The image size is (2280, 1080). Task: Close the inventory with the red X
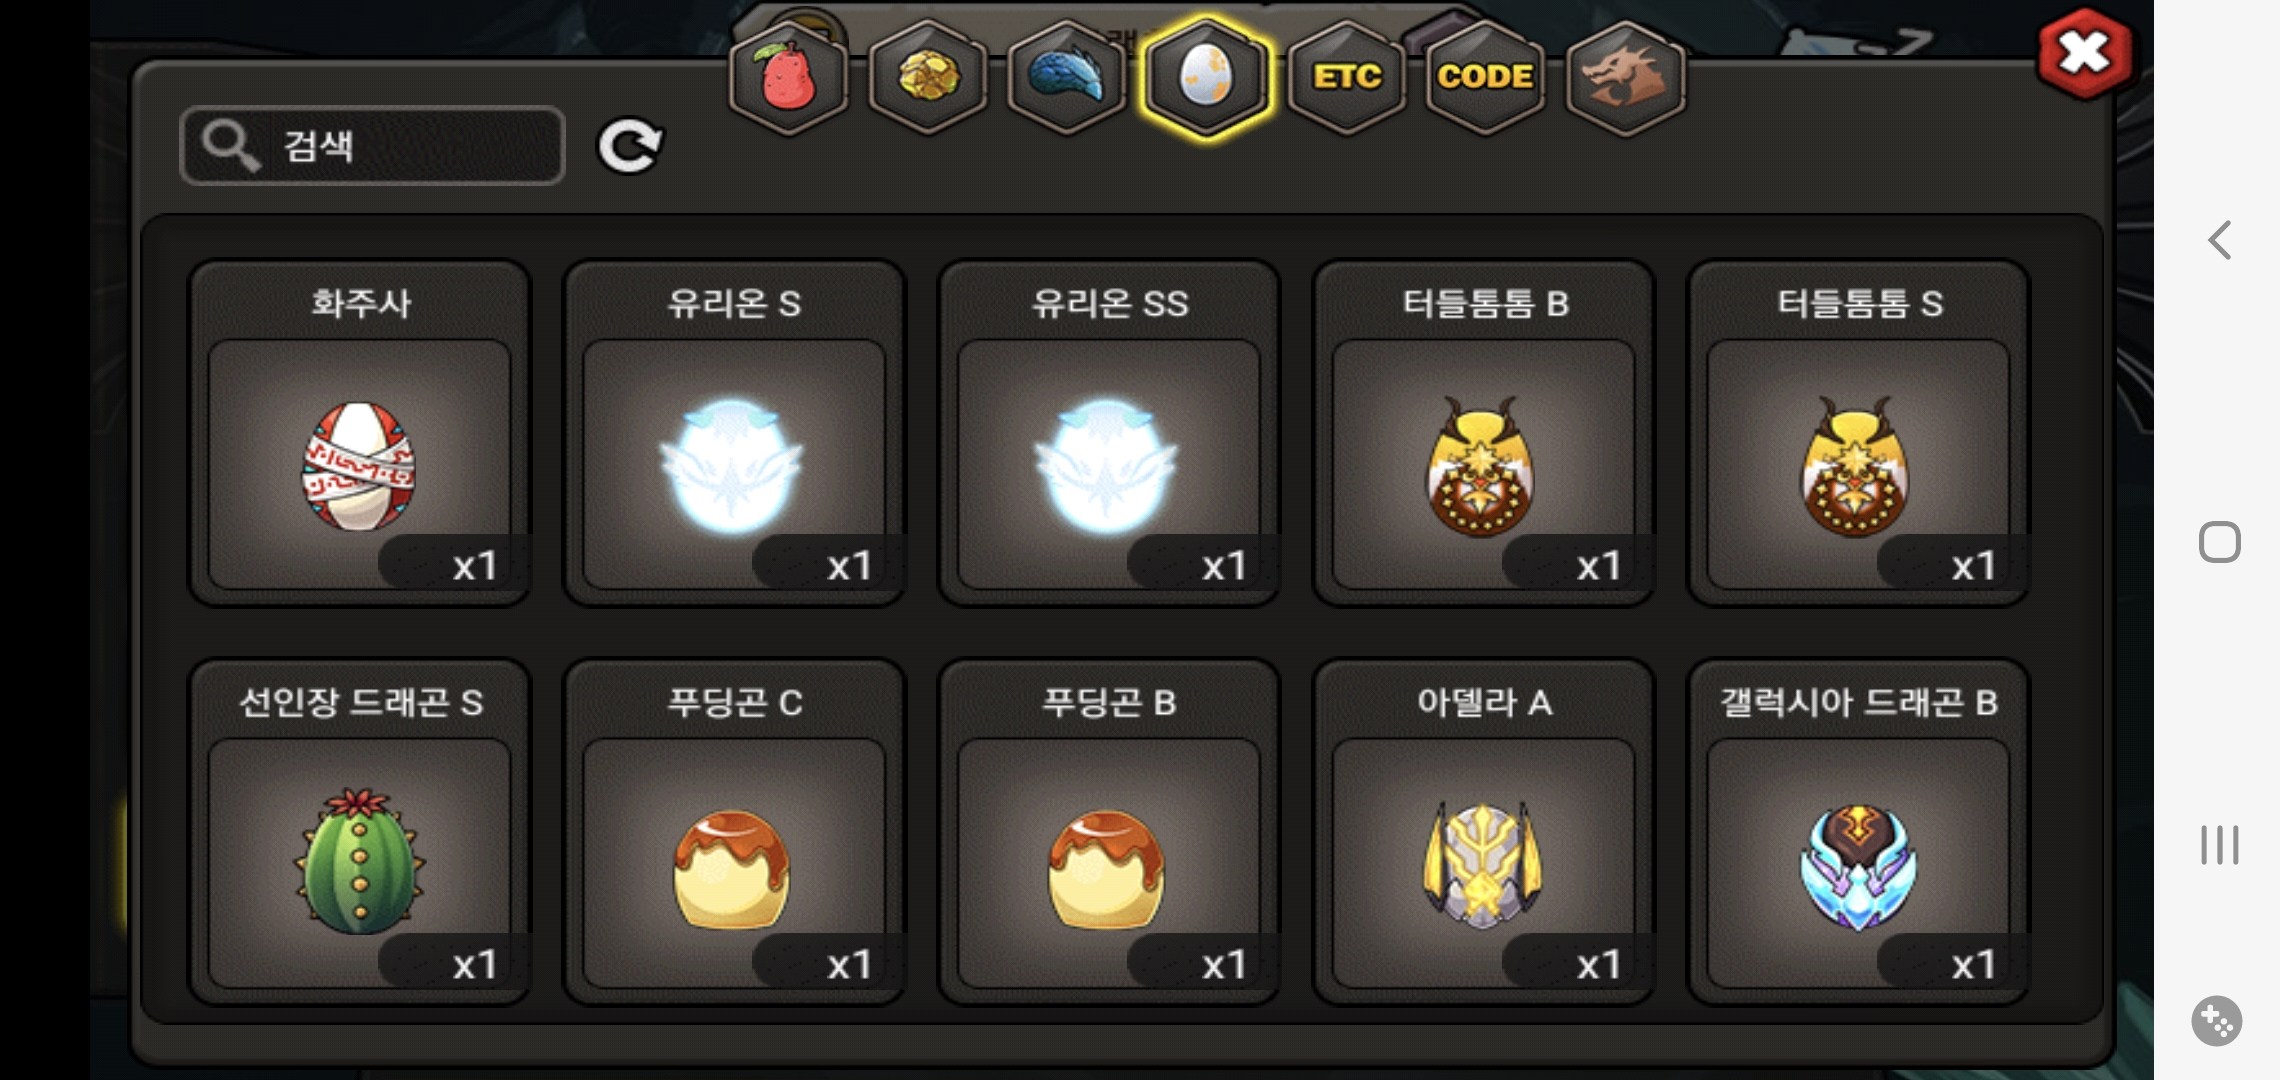[x=2085, y=53]
